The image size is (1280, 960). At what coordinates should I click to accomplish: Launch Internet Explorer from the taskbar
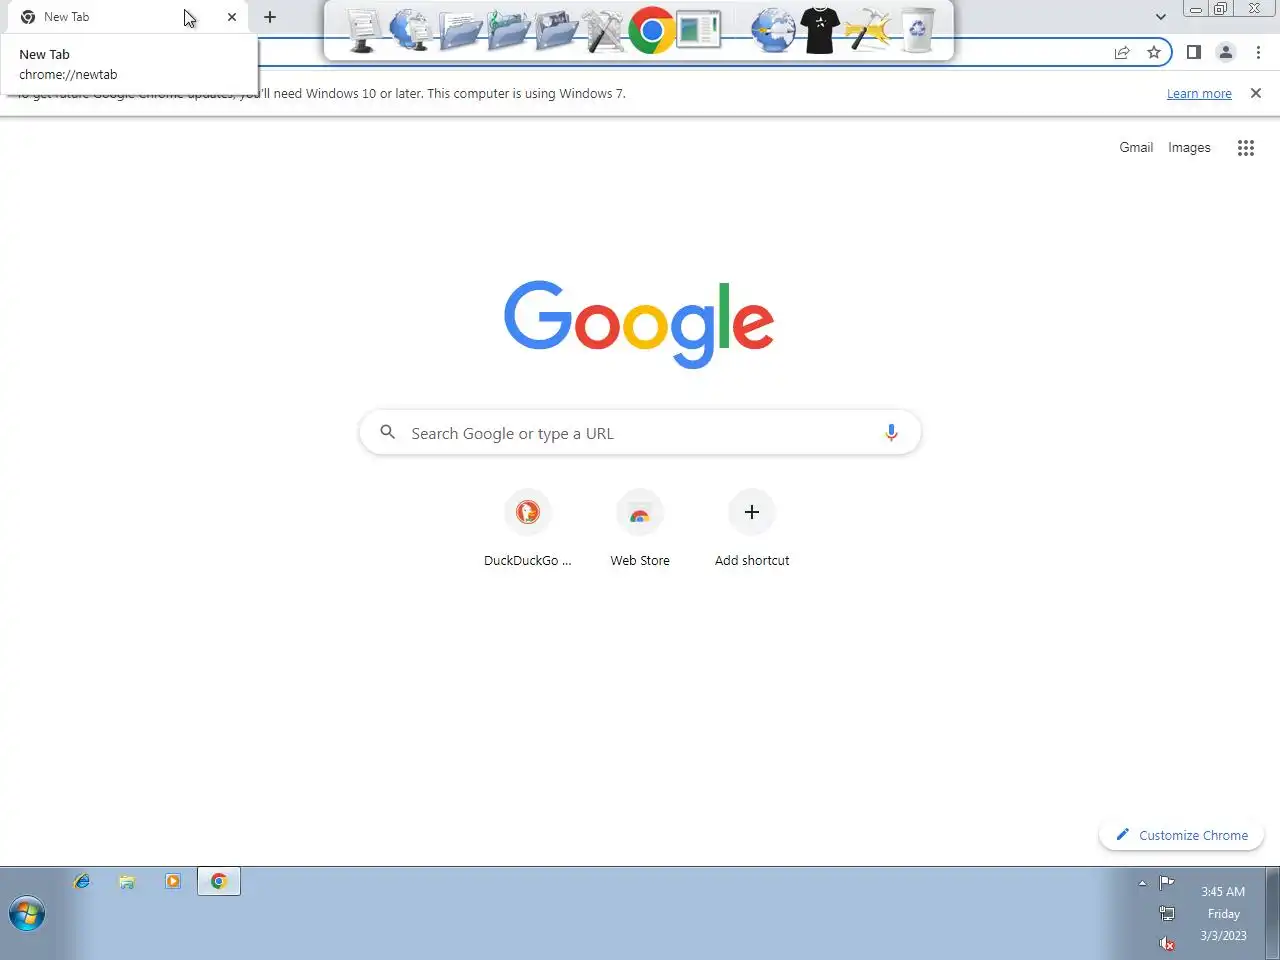82,881
